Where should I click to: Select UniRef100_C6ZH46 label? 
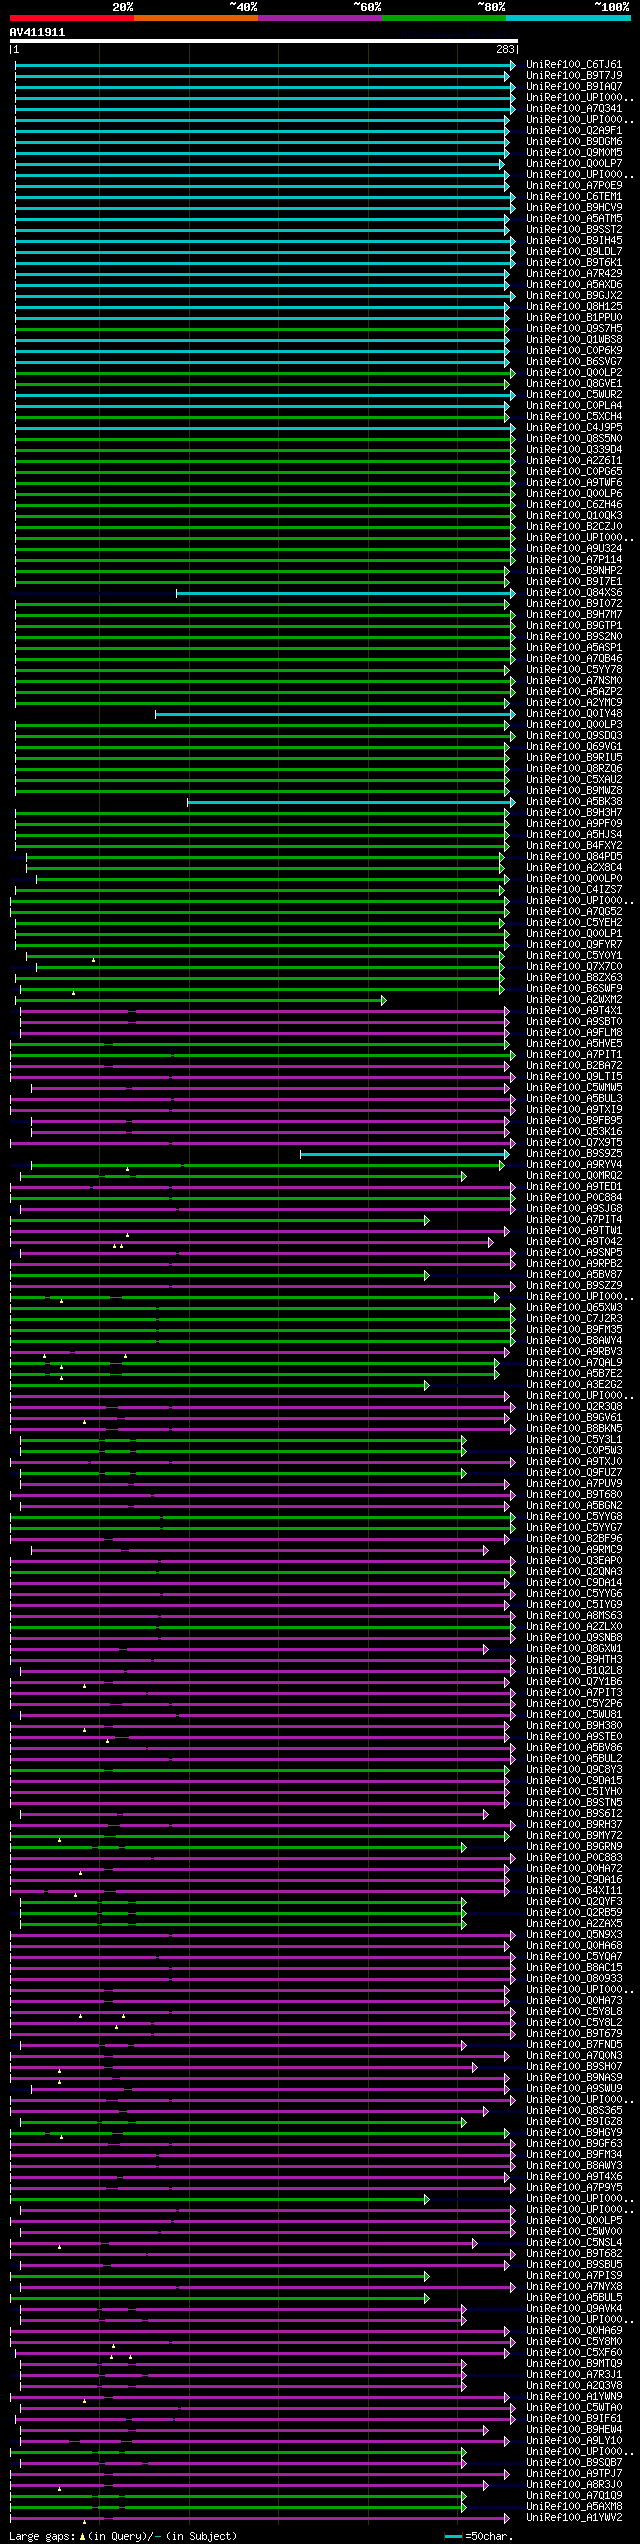pos(574,505)
